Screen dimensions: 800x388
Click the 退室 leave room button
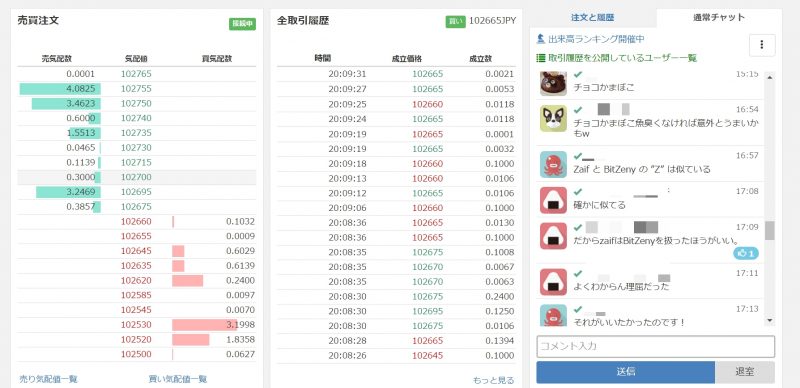tap(745, 372)
